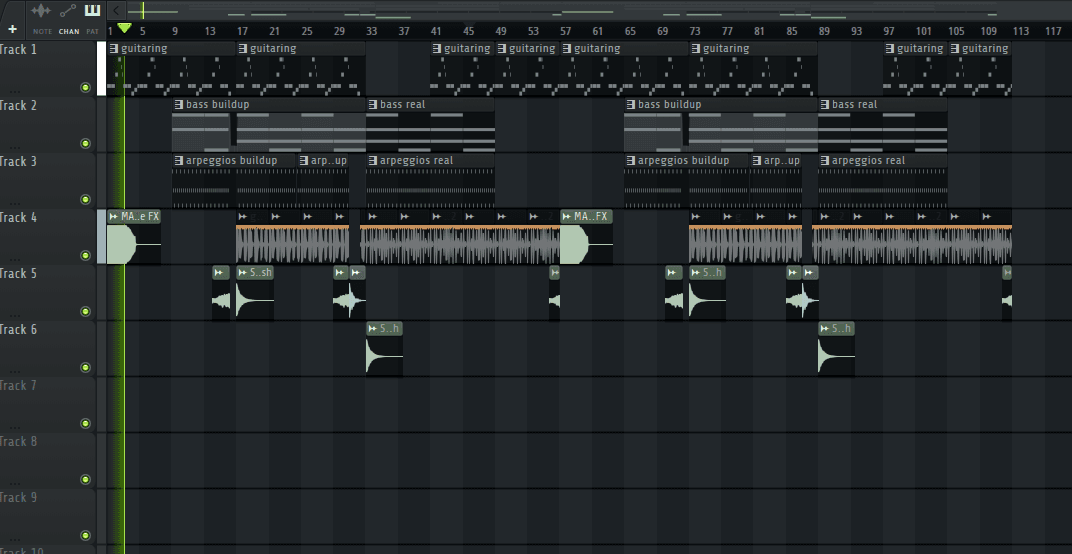Viewport: 1072px width, 554px height.
Task: Click the playlist overview scroll bar at top
Action: point(600,11)
